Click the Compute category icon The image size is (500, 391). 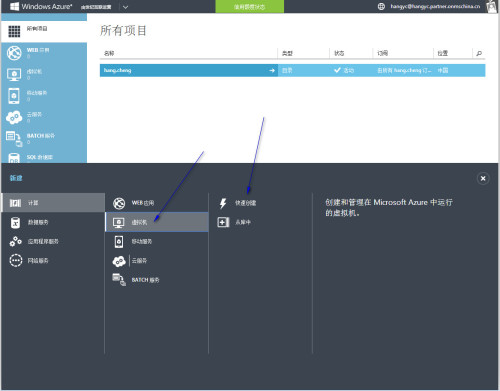15,203
